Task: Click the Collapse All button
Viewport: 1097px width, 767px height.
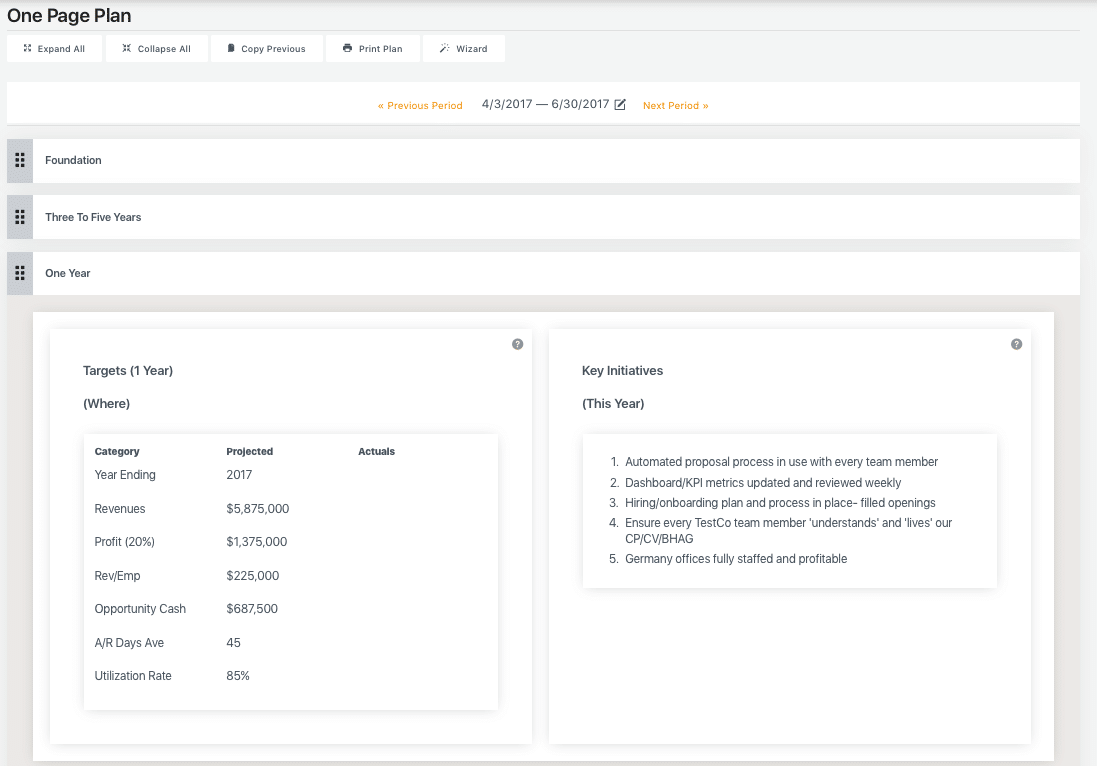Action: click(157, 48)
